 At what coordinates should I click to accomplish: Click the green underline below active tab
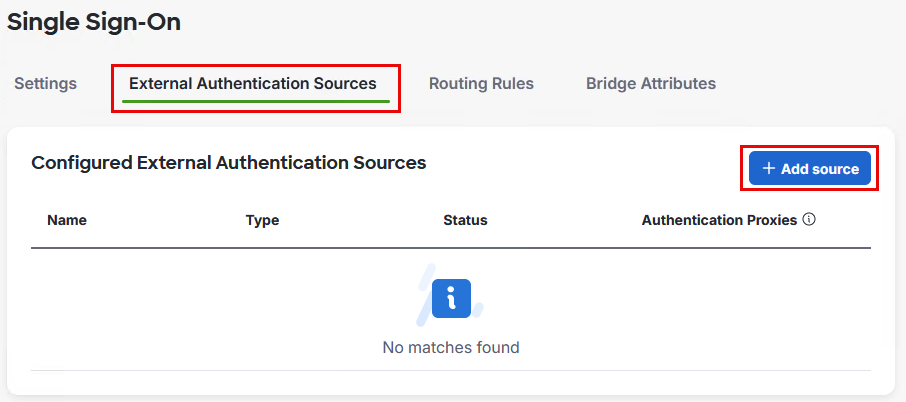pyautogui.click(x=253, y=101)
